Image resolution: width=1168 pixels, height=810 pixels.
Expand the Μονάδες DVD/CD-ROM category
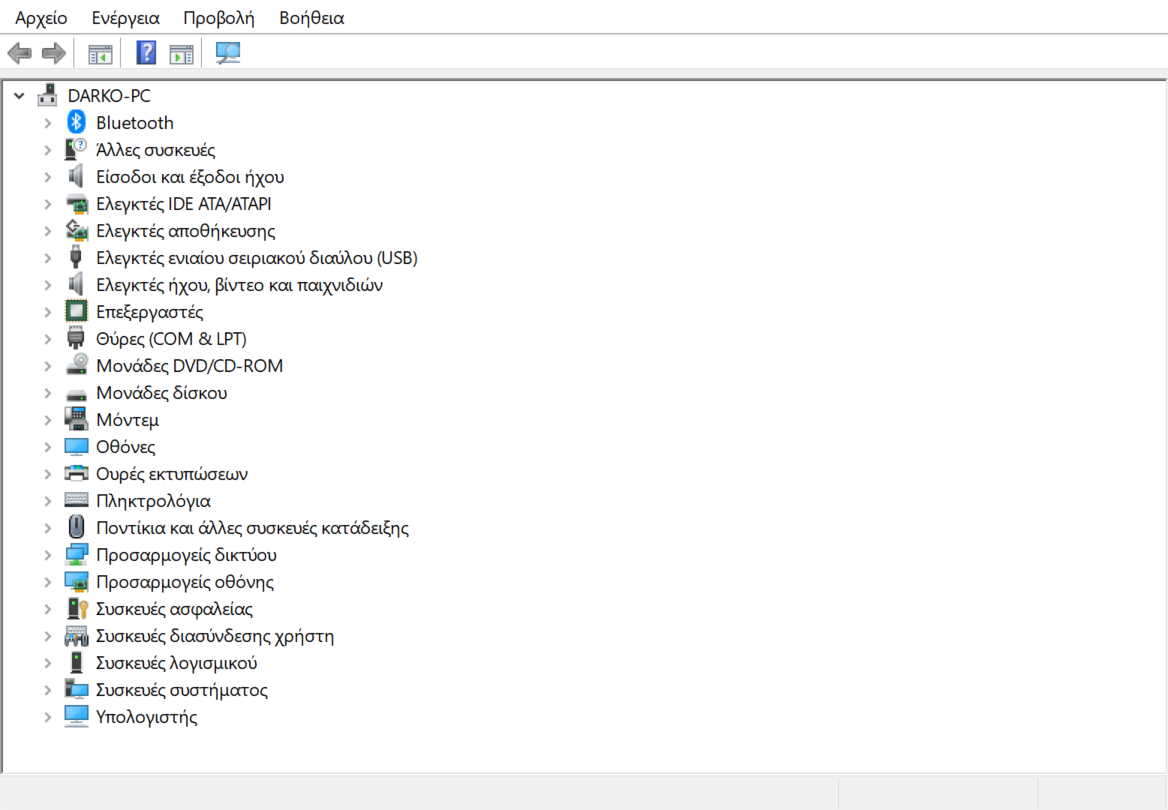pos(48,366)
